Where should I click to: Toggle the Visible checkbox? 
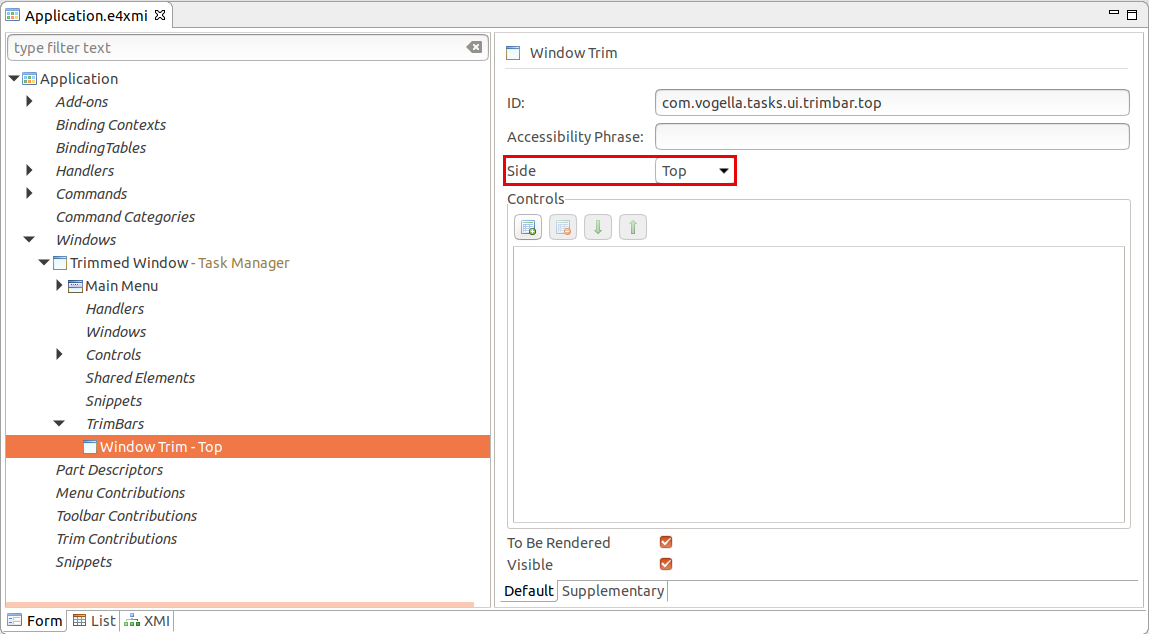click(x=666, y=564)
